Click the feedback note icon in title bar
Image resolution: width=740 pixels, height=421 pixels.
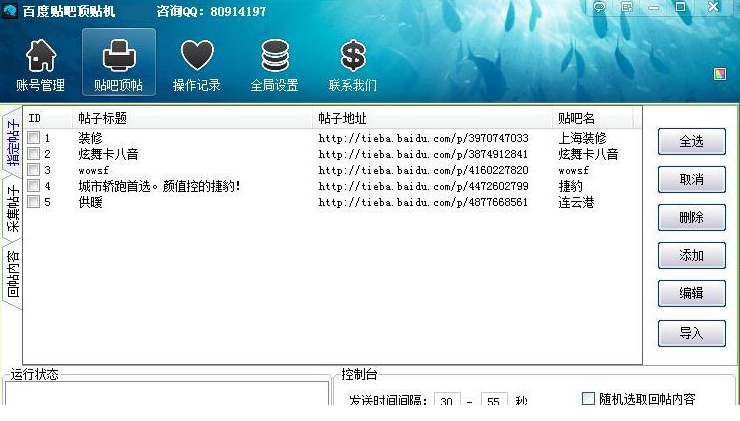point(627,7)
